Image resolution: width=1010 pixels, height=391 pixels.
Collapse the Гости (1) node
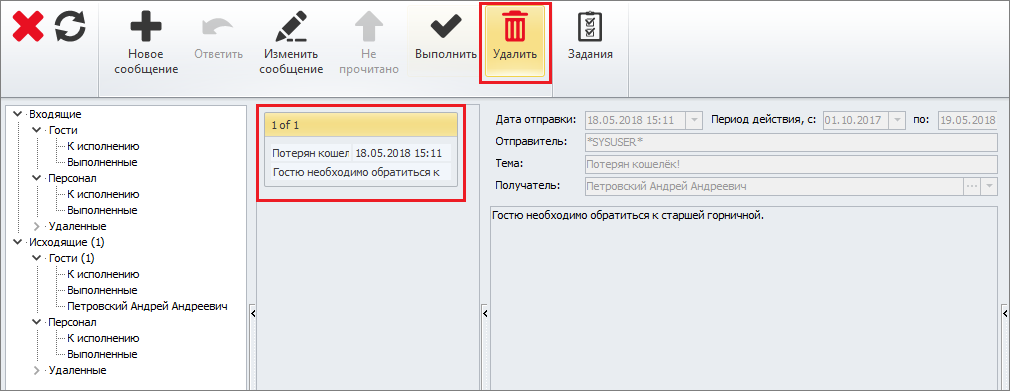[x=37, y=258]
